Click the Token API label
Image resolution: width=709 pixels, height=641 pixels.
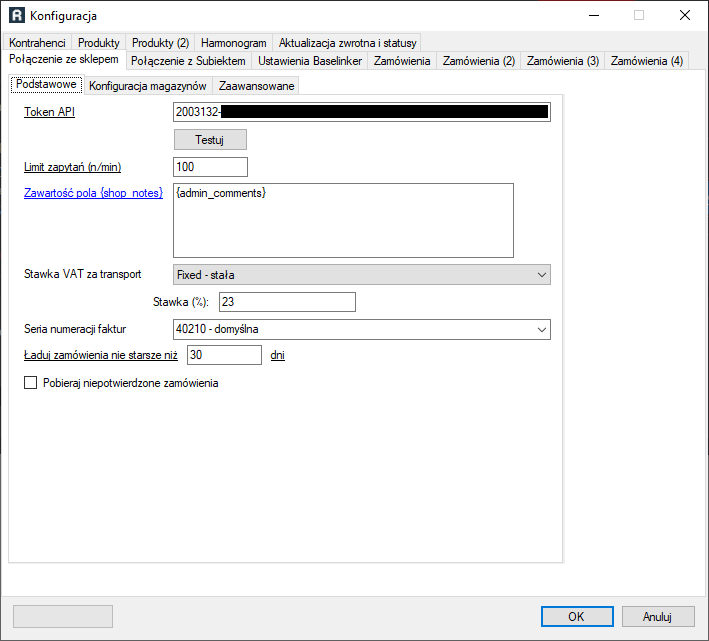(49, 112)
